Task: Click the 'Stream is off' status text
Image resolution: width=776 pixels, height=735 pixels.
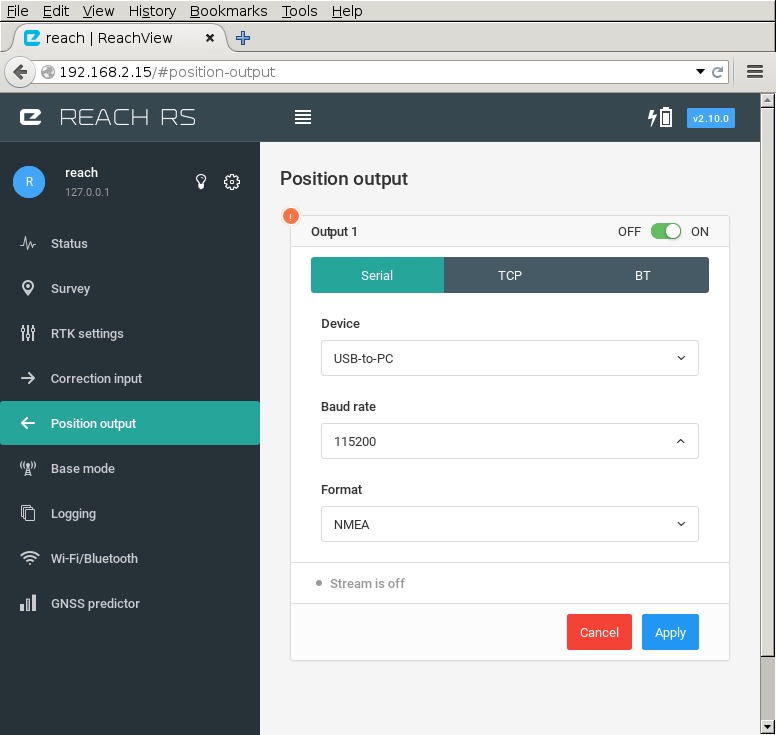Action: 367,583
